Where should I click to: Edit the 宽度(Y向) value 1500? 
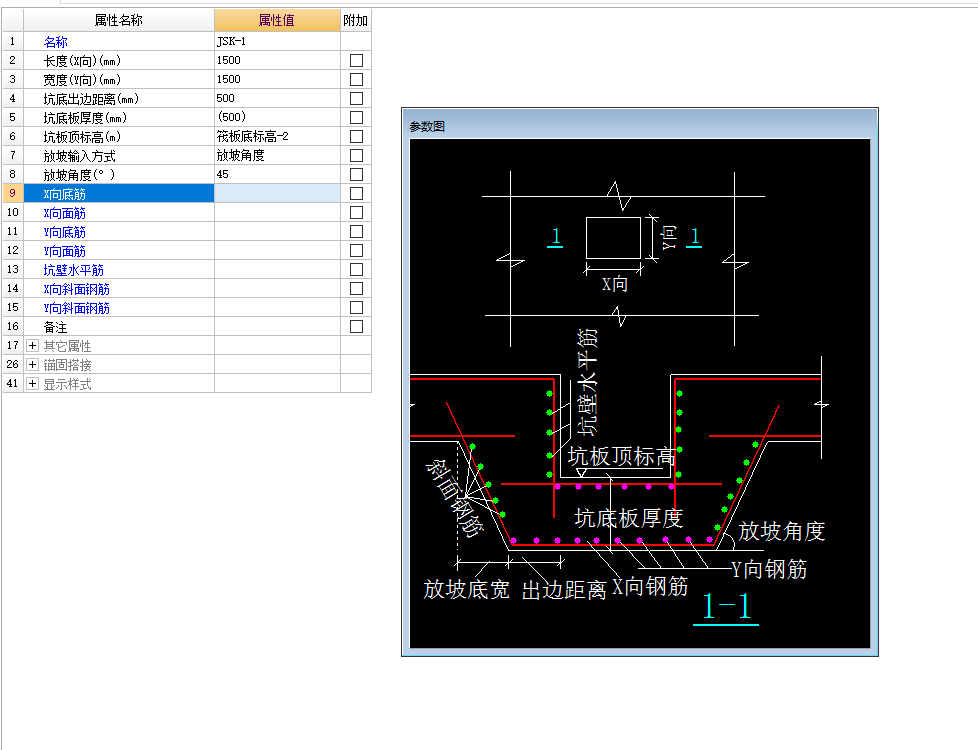277,79
